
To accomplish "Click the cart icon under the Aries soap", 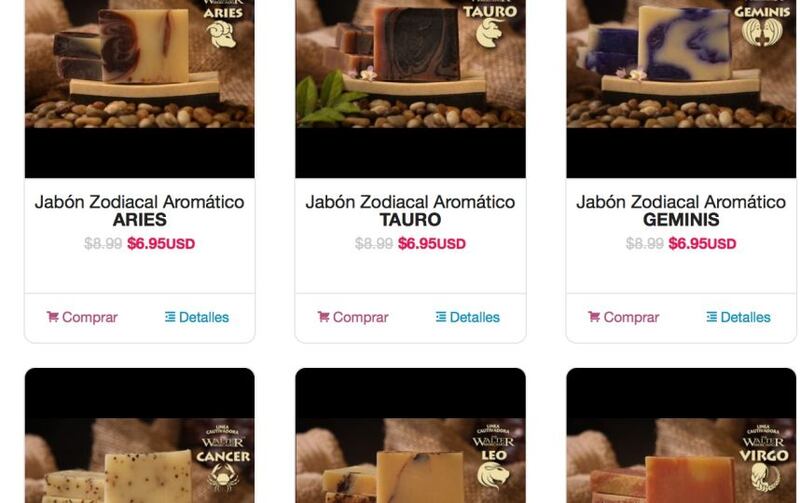I will pos(53,317).
